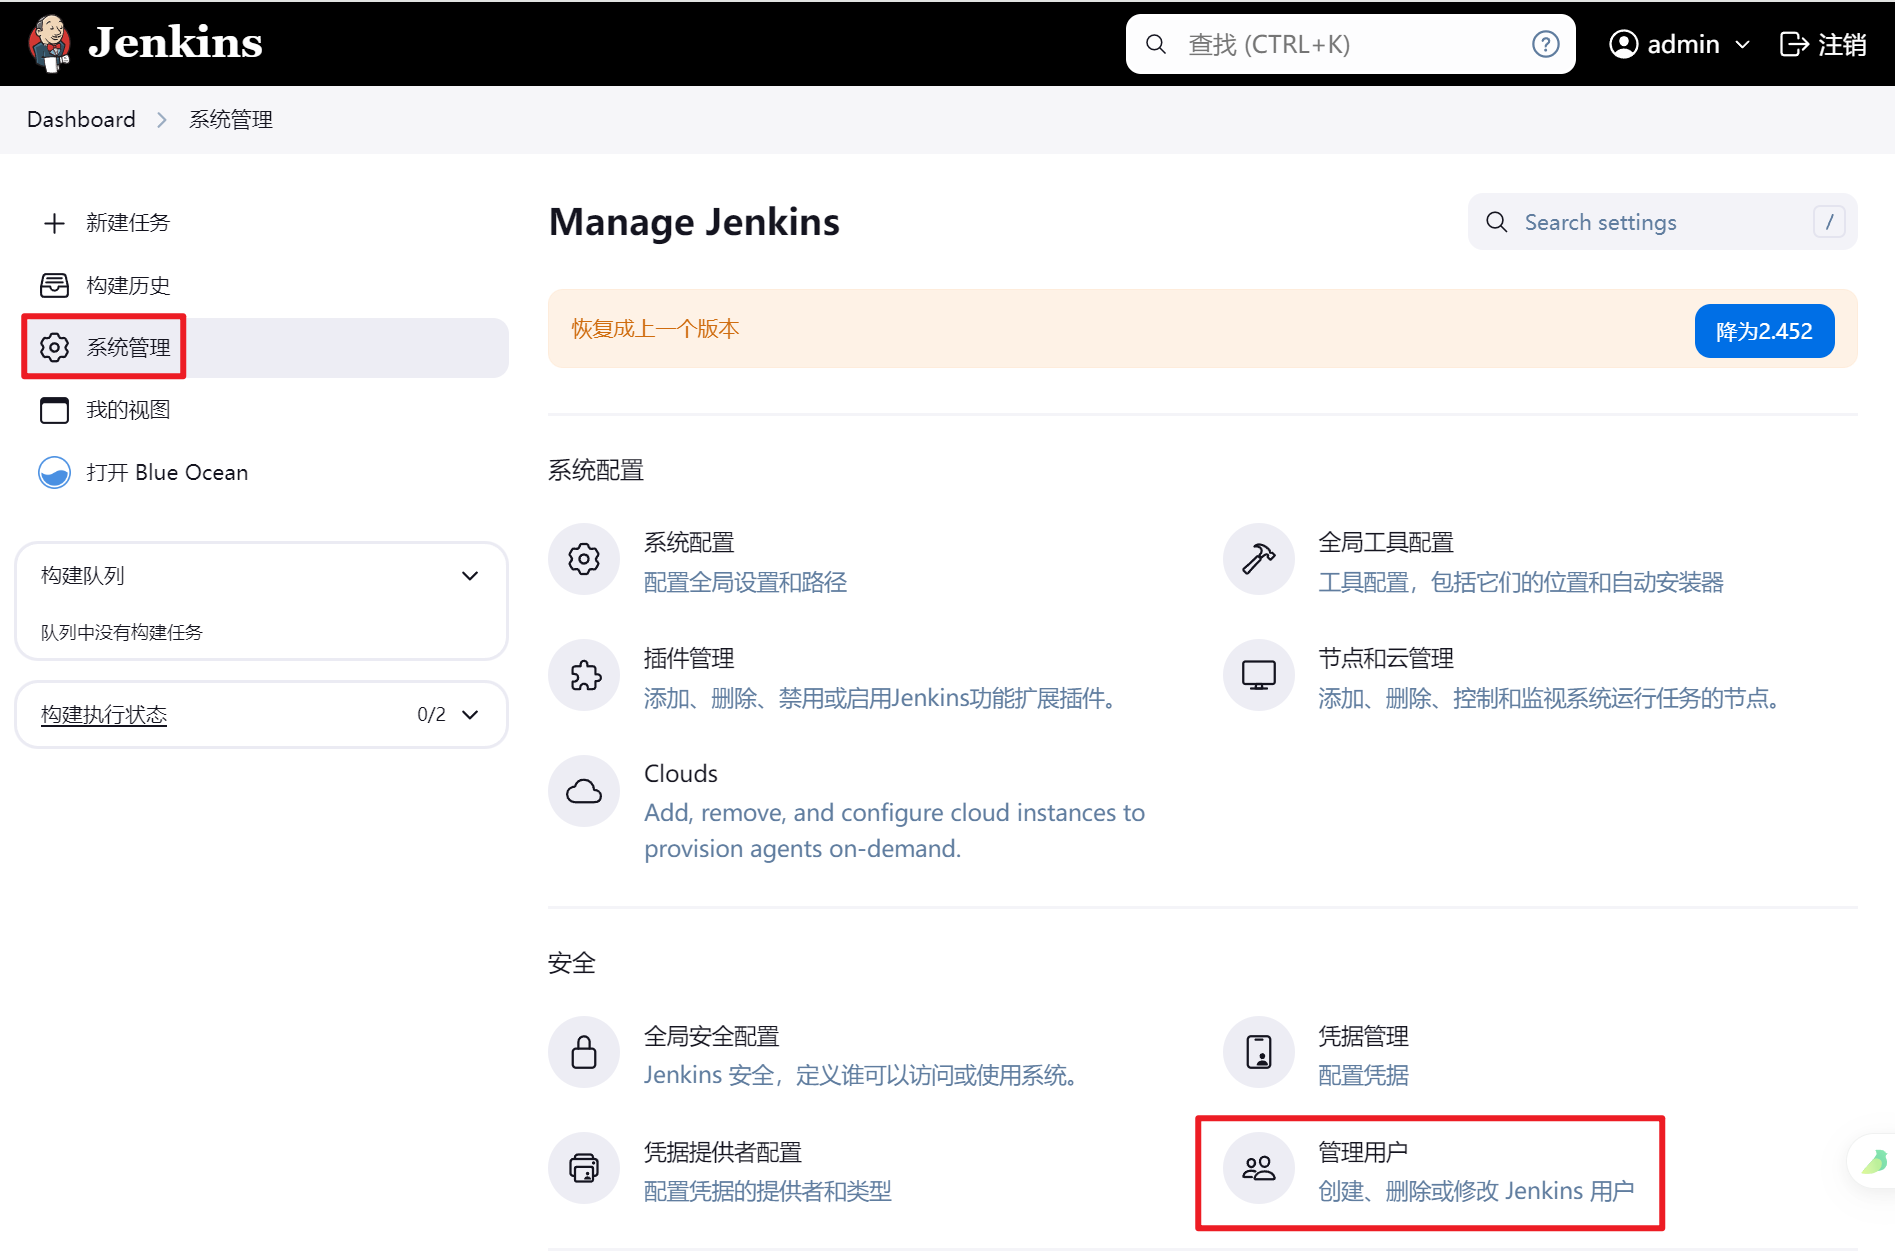The width and height of the screenshot is (1895, 1252).
Task: Expand the admin dropdown chevron
Action: pos(1742,45)
